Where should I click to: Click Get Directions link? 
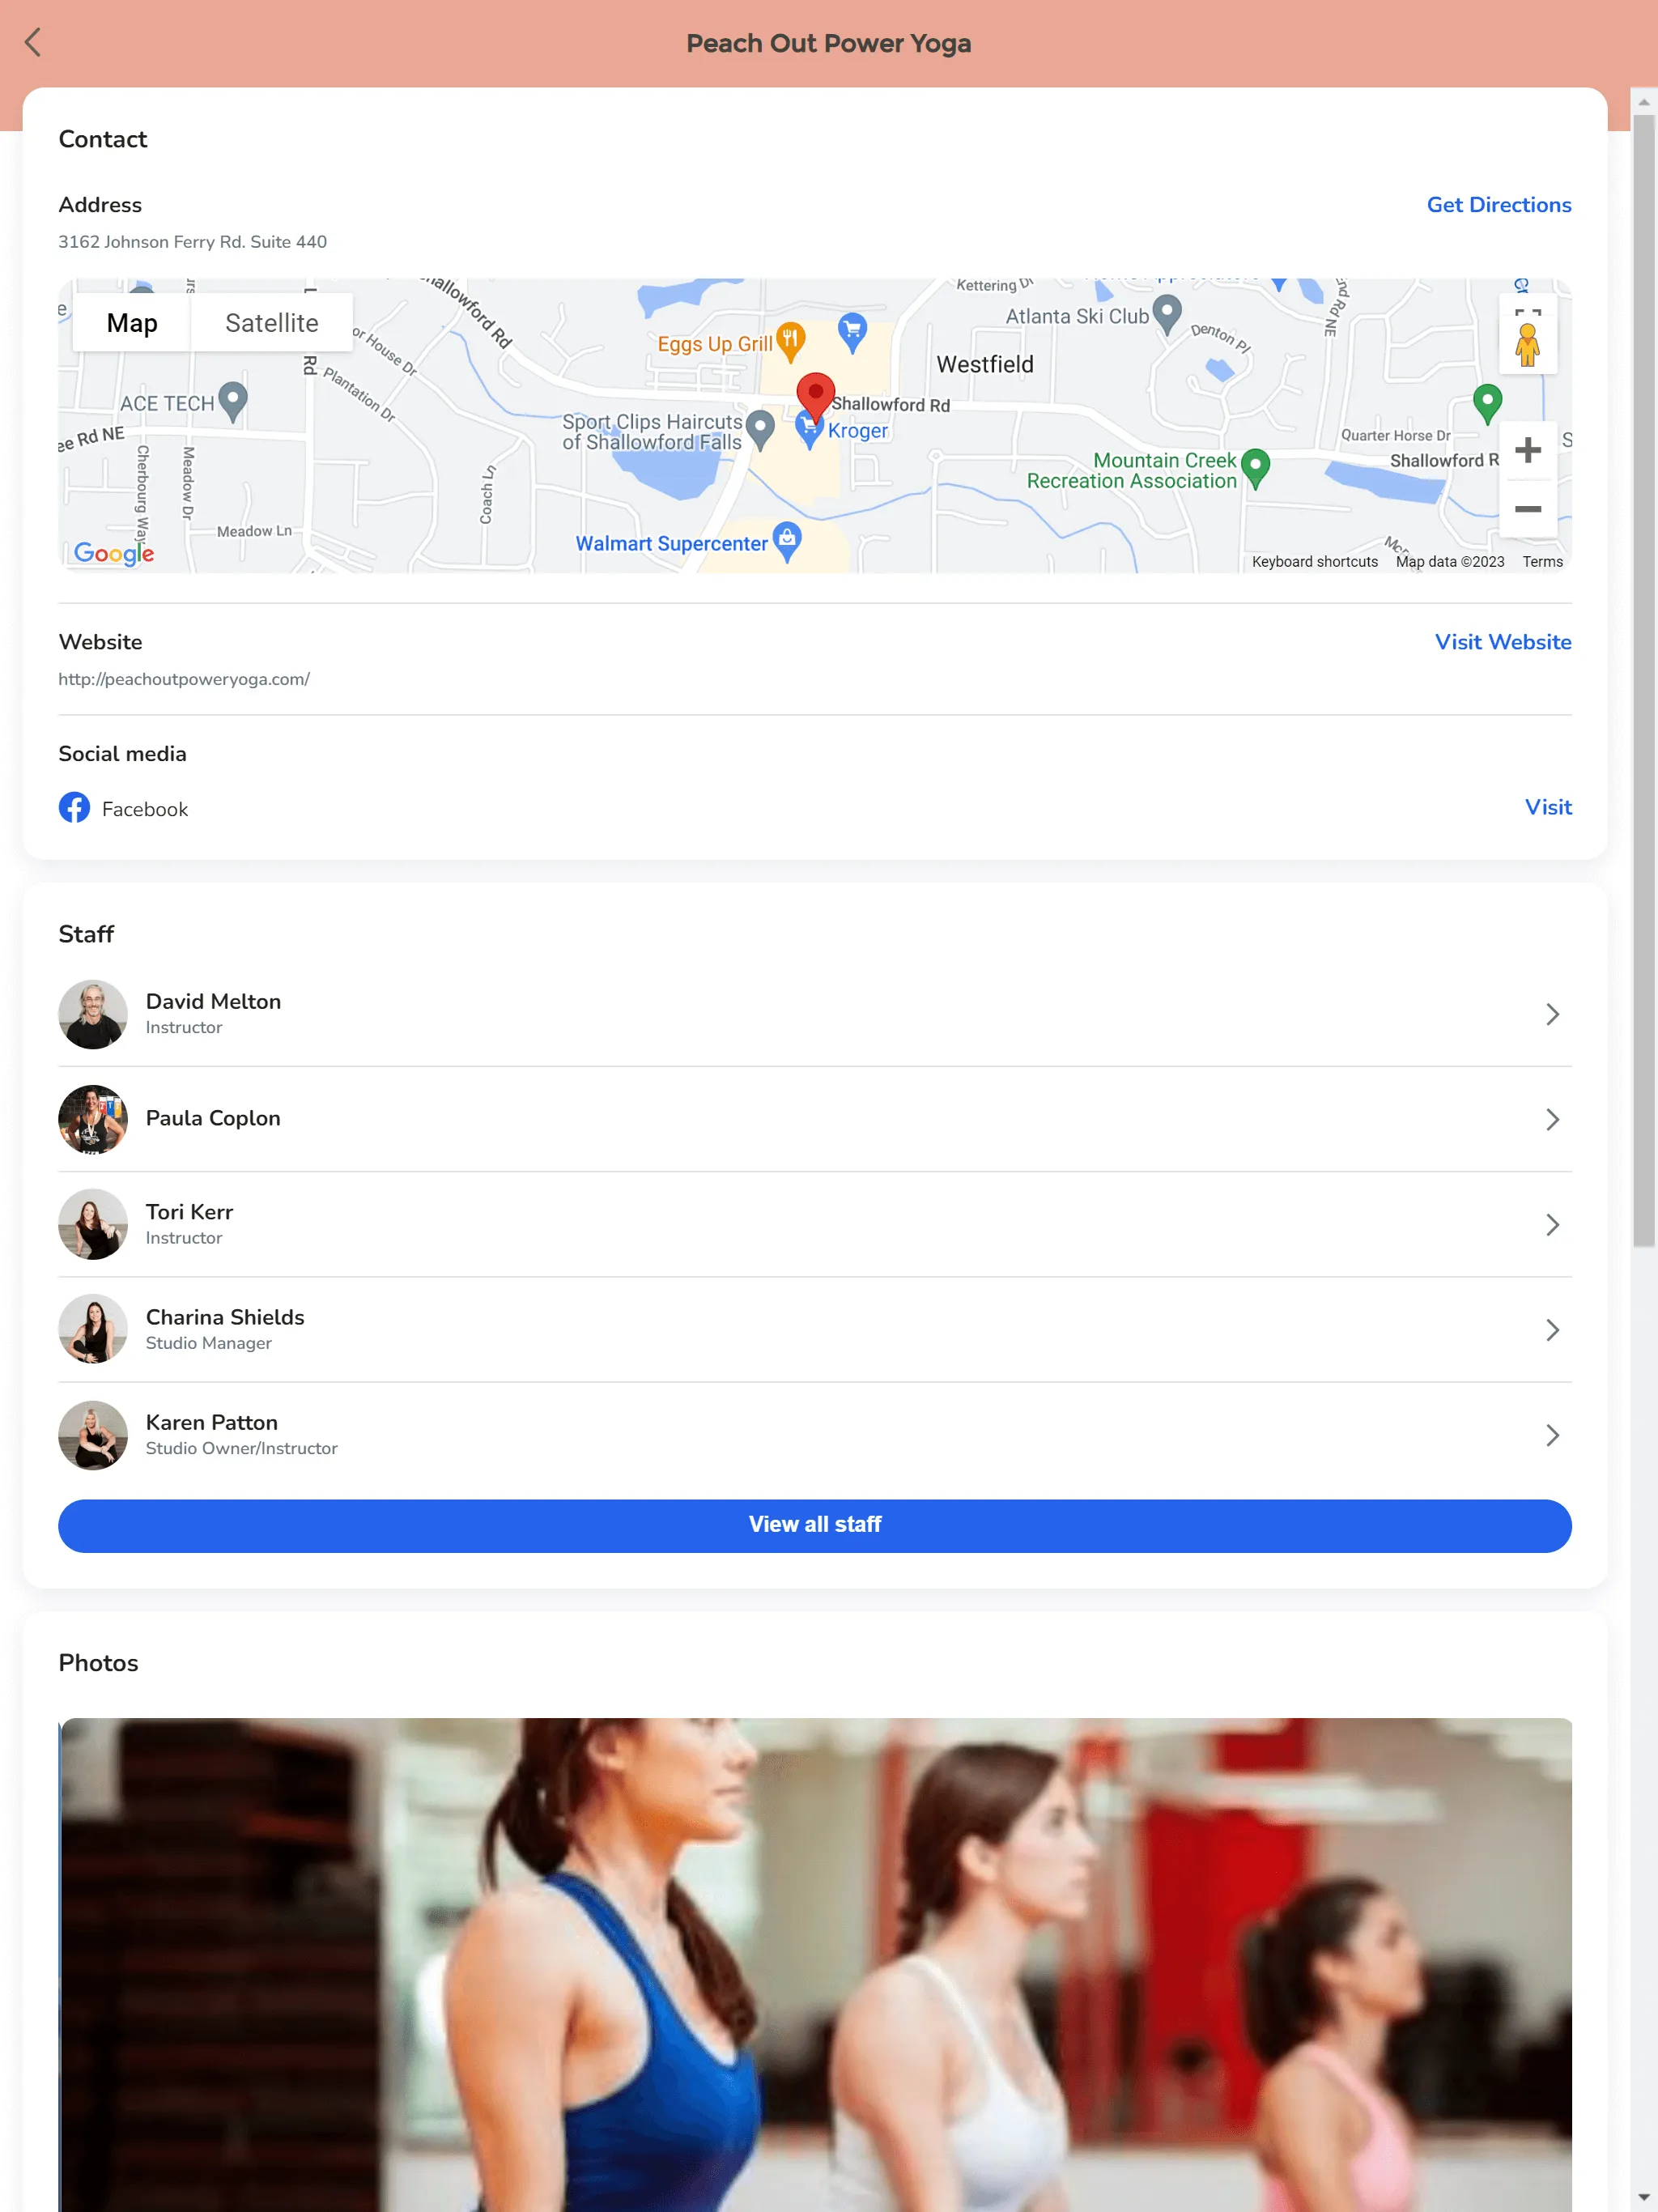pyautogui.click(x=1499, y=204)
